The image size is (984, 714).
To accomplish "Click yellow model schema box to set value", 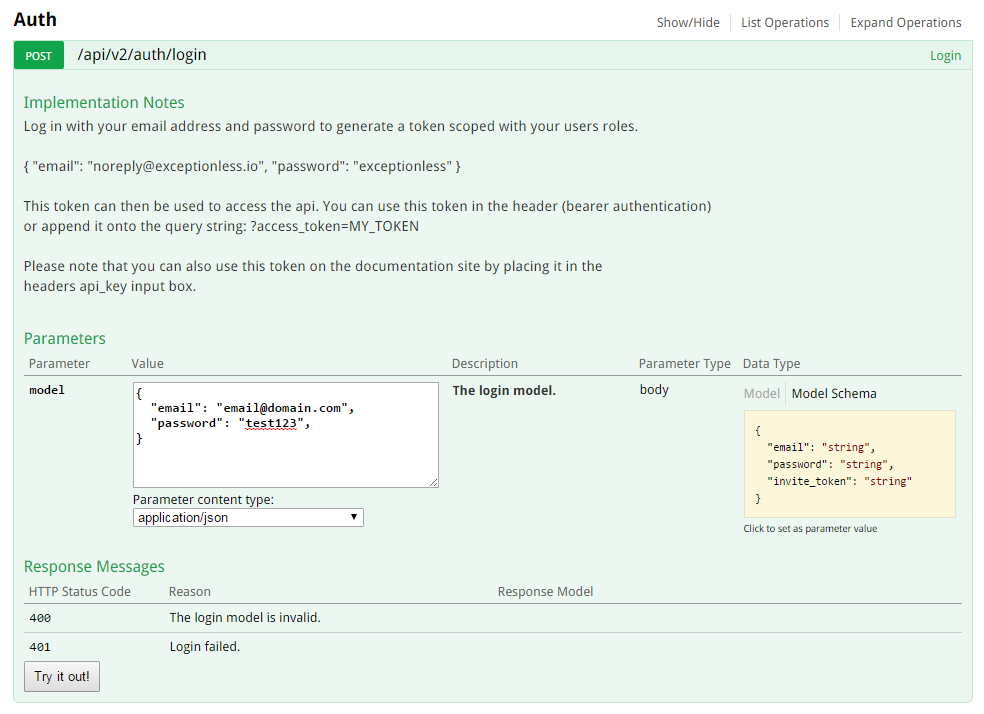I will [x=849, y=464].
